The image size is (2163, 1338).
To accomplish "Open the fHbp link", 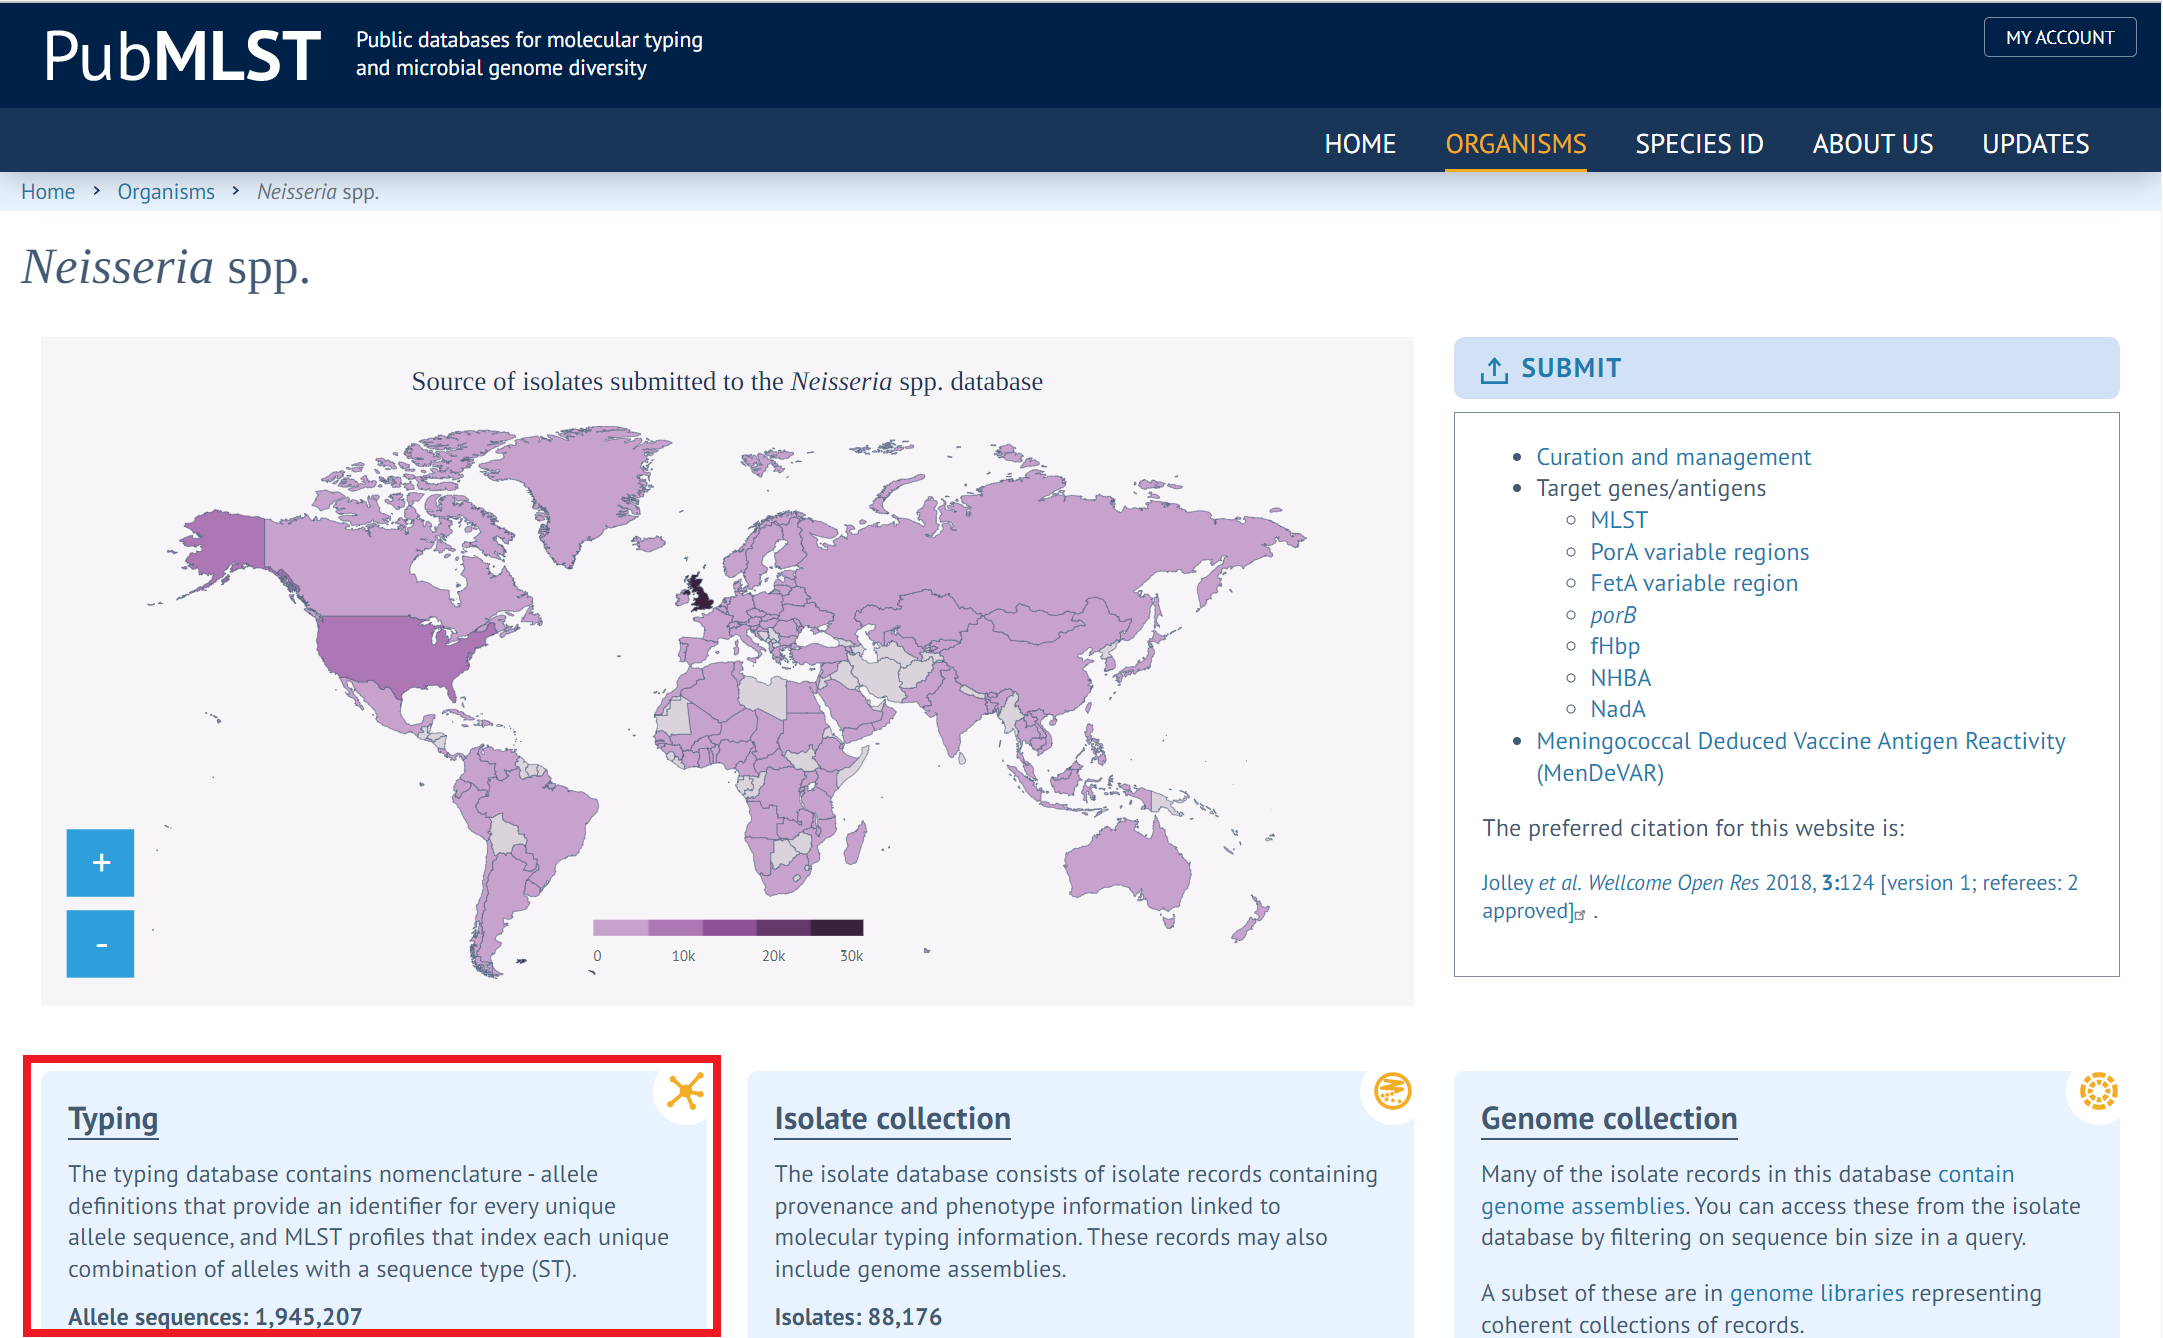I will pyautogui.click(x=1615, y=646).
